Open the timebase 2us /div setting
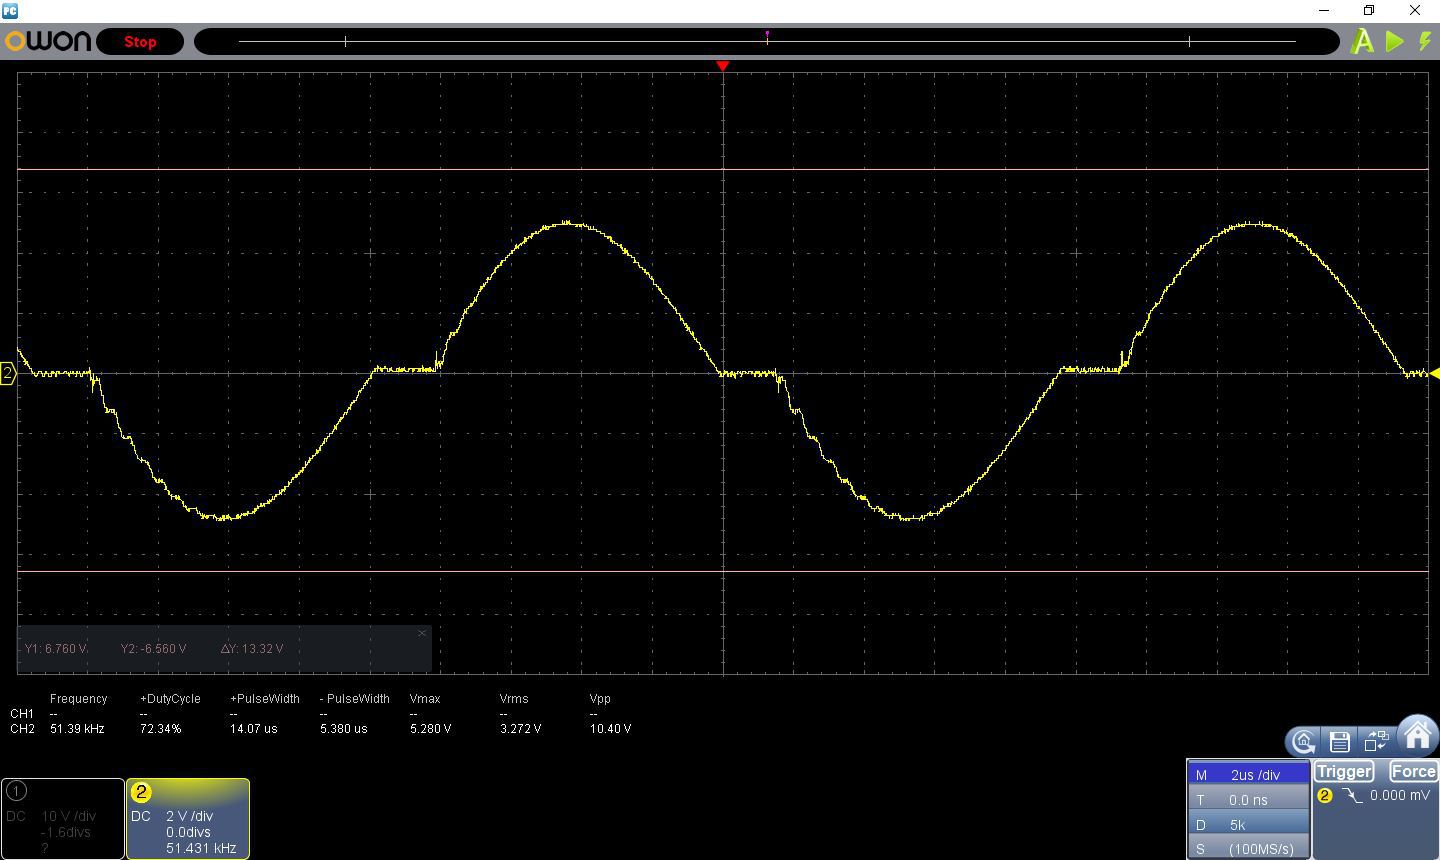Viewport: 1440px width, 860px height. [1248, 775]
